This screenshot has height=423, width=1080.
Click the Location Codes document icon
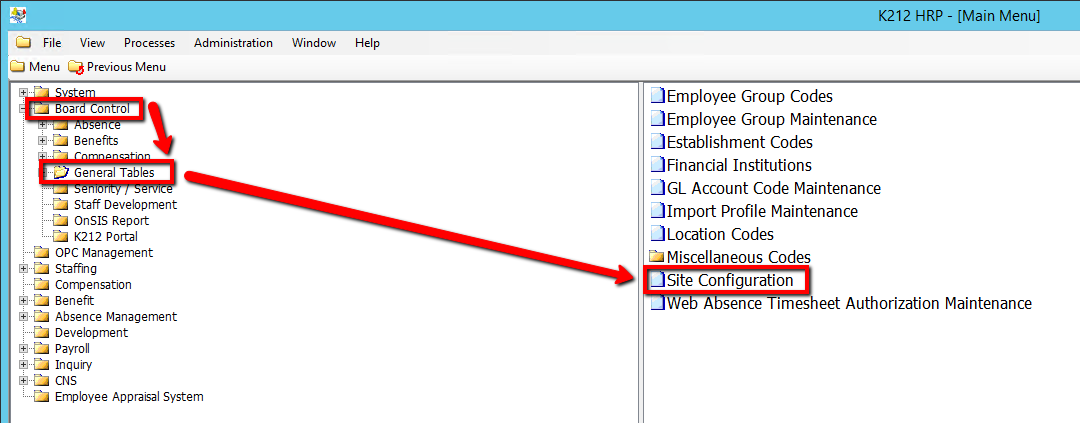[657, 235]
